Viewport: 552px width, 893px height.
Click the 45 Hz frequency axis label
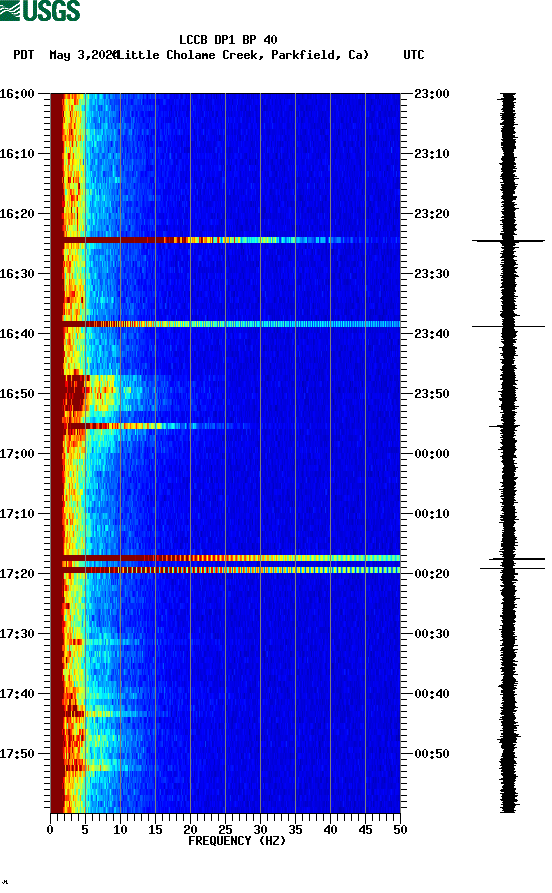pos(365,830)
